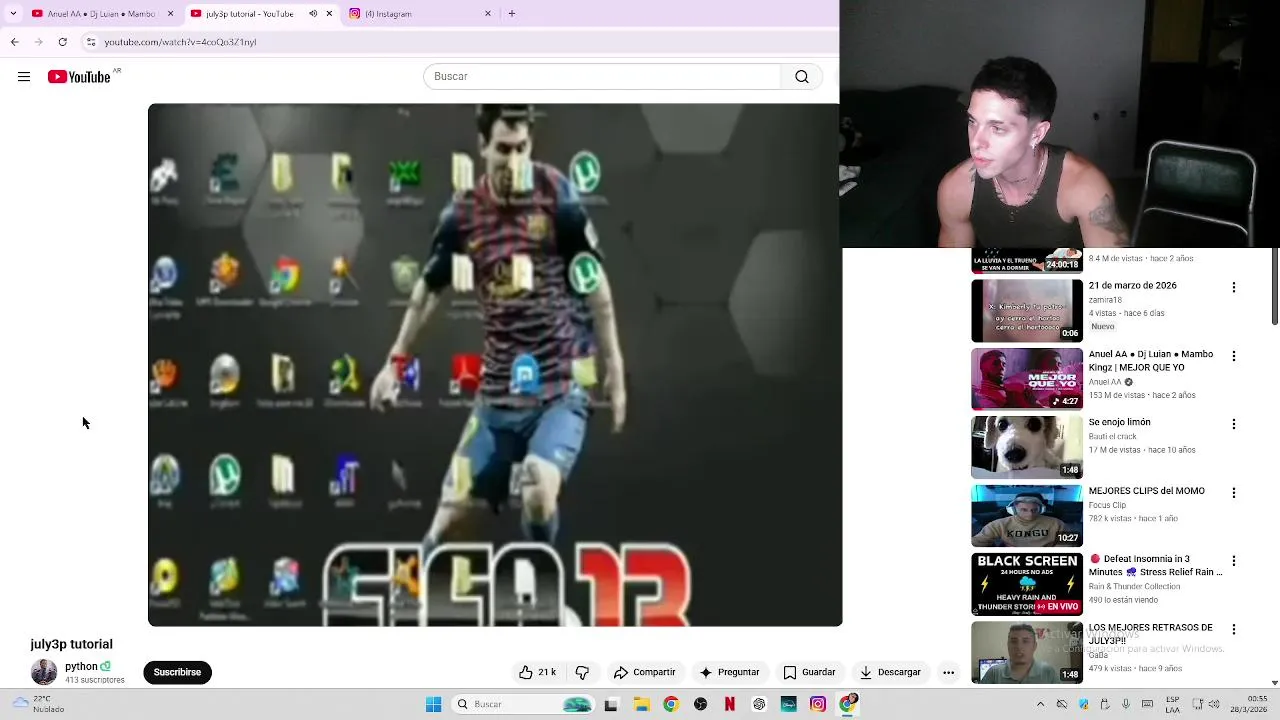The height and width of the screenshot is (720, 1280).
Task: Click the ESP LAA language indicator
Action: pyautogui.click(x=1172, y=704)
